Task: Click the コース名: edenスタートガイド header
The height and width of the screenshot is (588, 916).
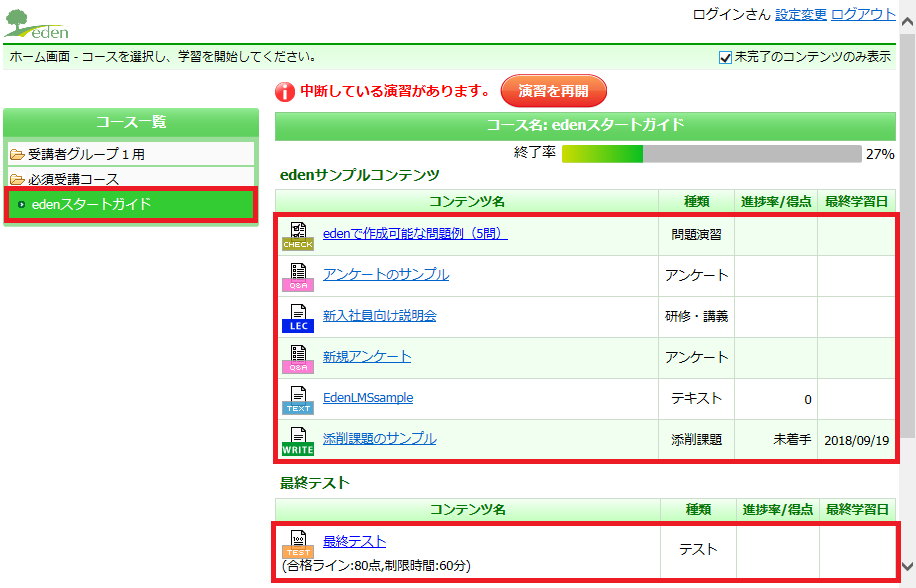Action: pyautogui.click(x=585, y=126)
